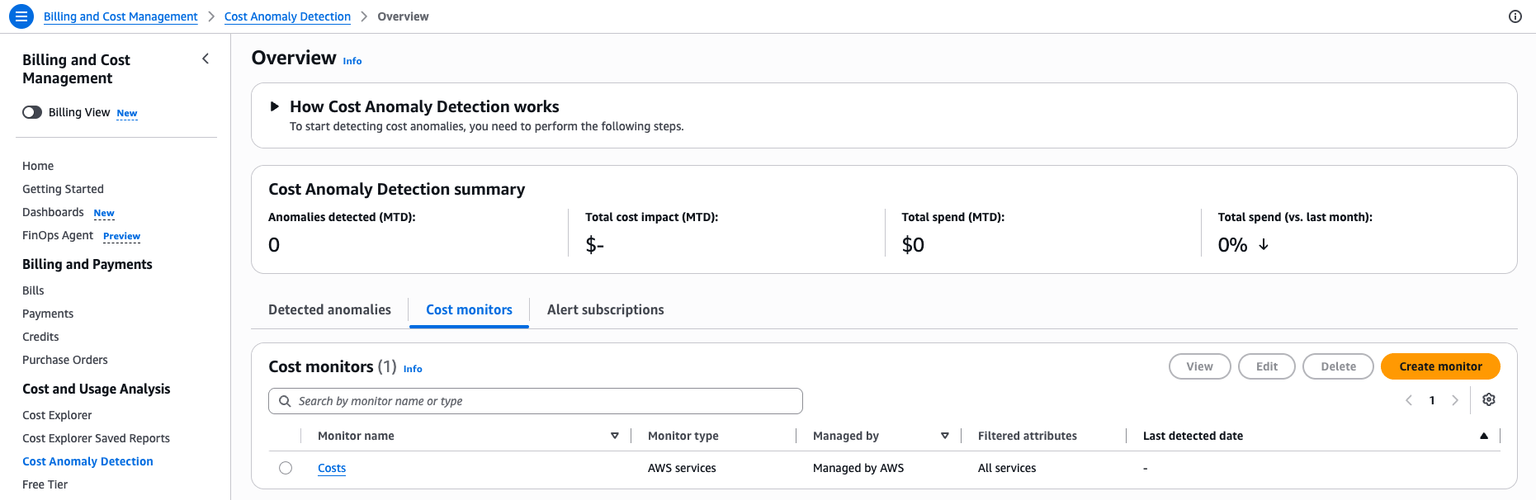Image resolution: width=1536 pixels, height=500 pixels.
Task: Open Credits in sidebar
Action: click(41, 336)
